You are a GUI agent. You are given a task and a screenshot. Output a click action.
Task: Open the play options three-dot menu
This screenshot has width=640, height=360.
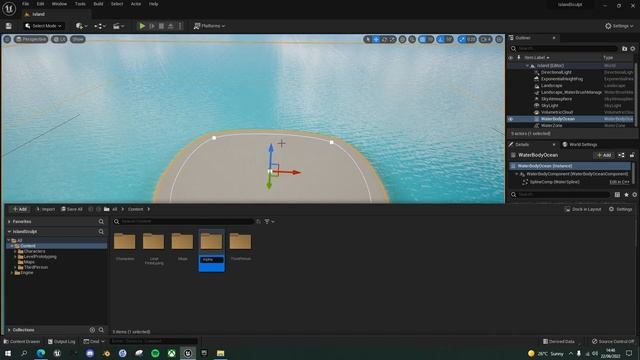[180, 26]
